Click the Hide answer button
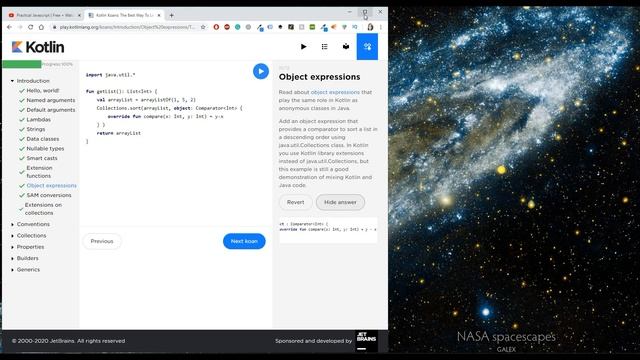 point(340,202)
